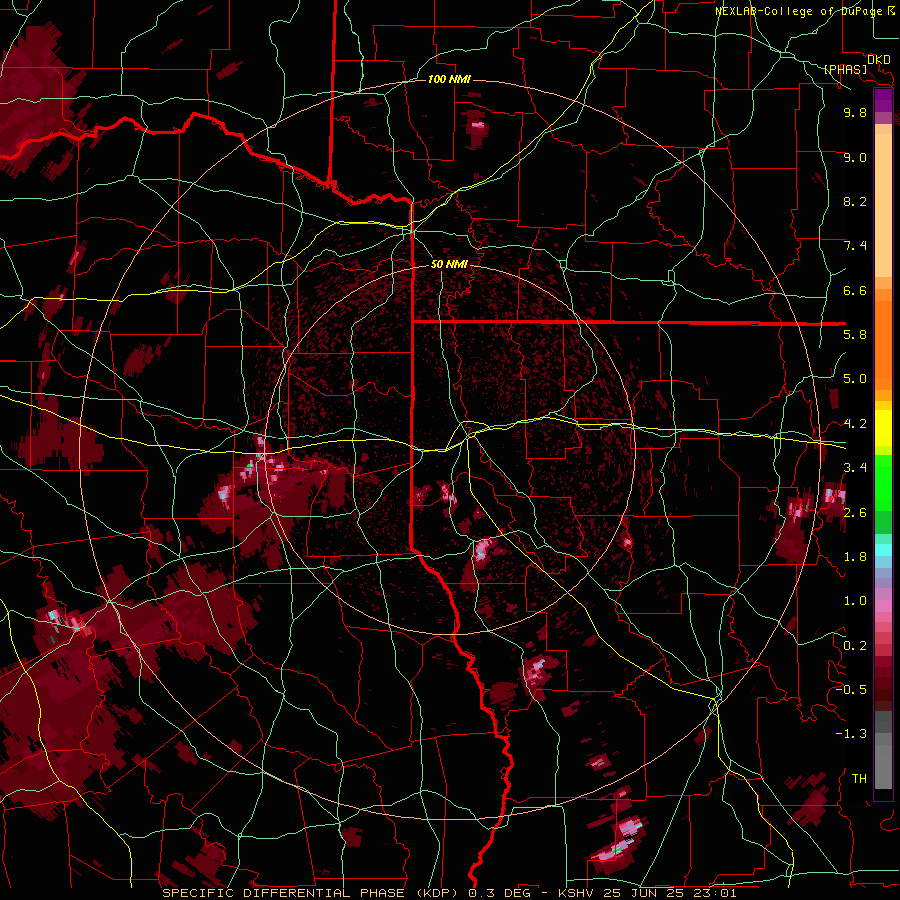Click the 1.8 scale value
The width and height of the screenshot is (900, 900).
pos(855,557)
